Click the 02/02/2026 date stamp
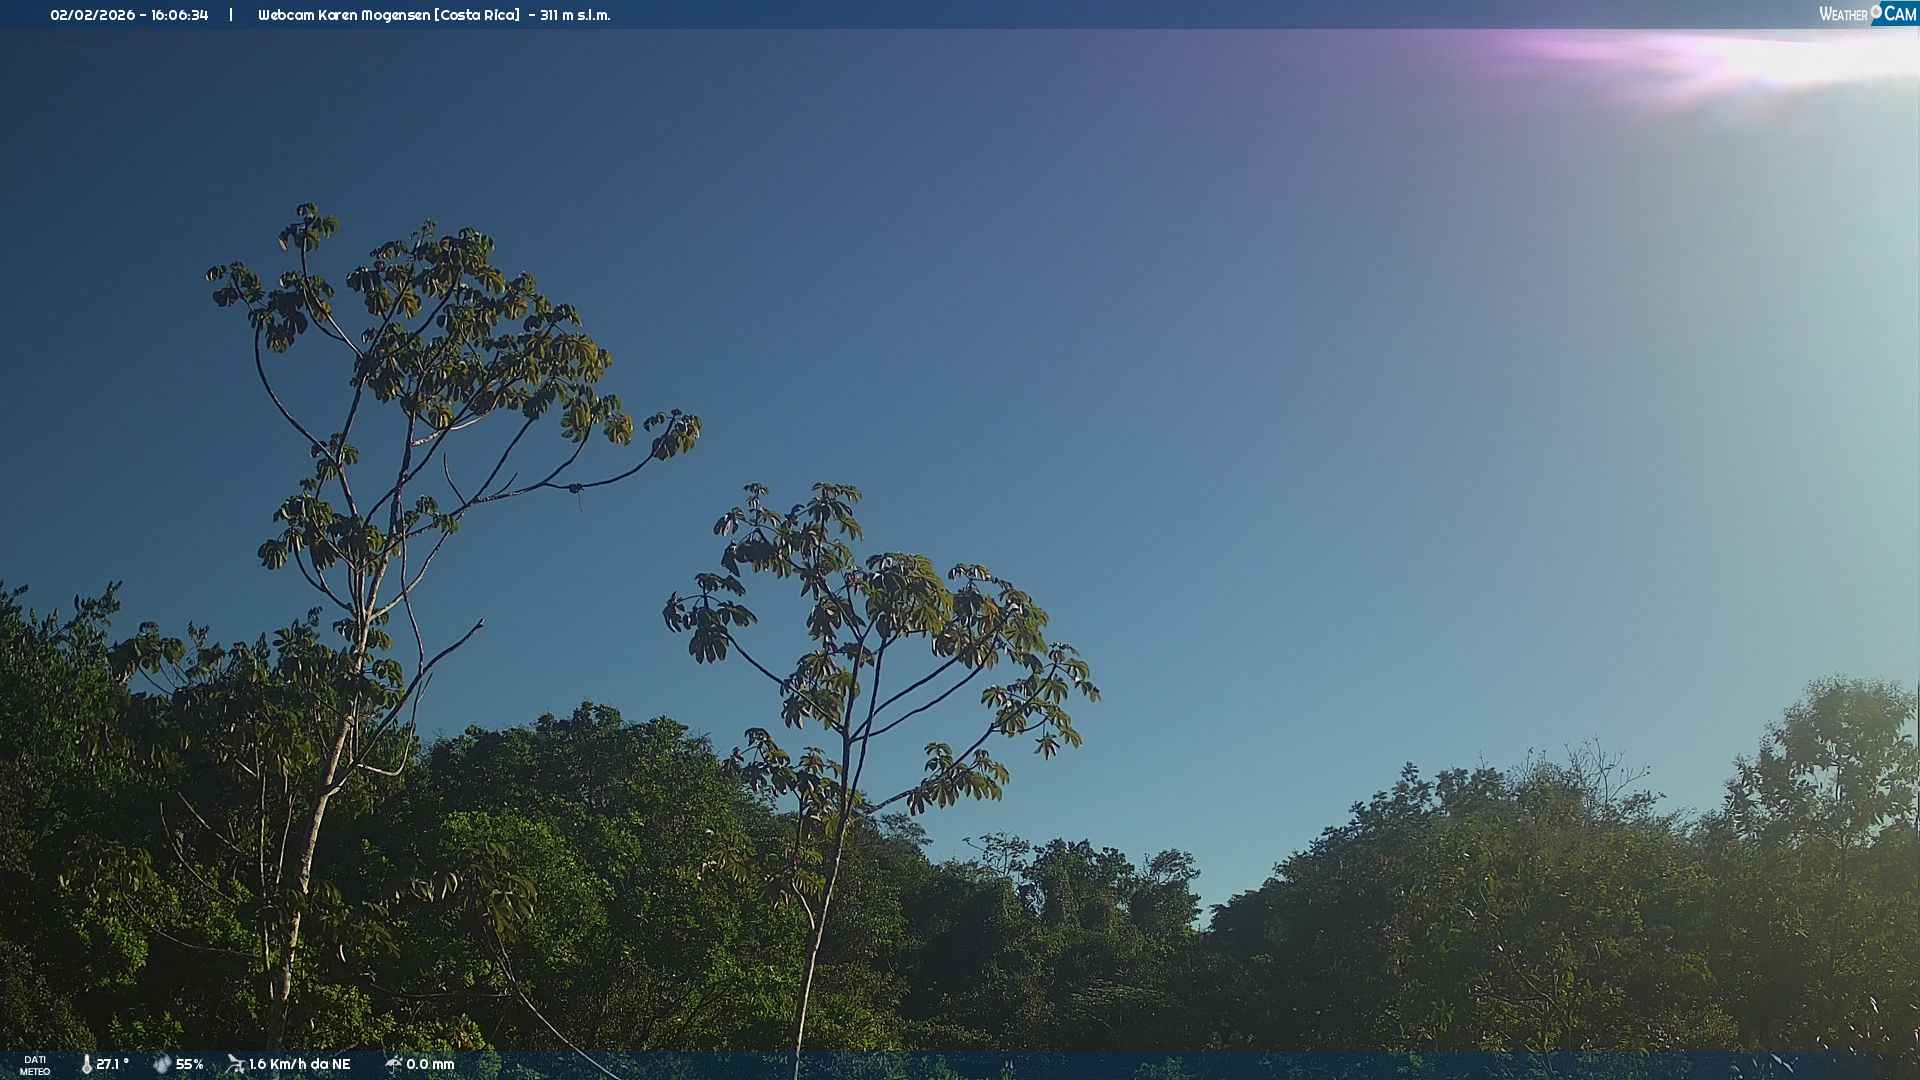Screen dimensions: 1920x1080 [92, 15]
